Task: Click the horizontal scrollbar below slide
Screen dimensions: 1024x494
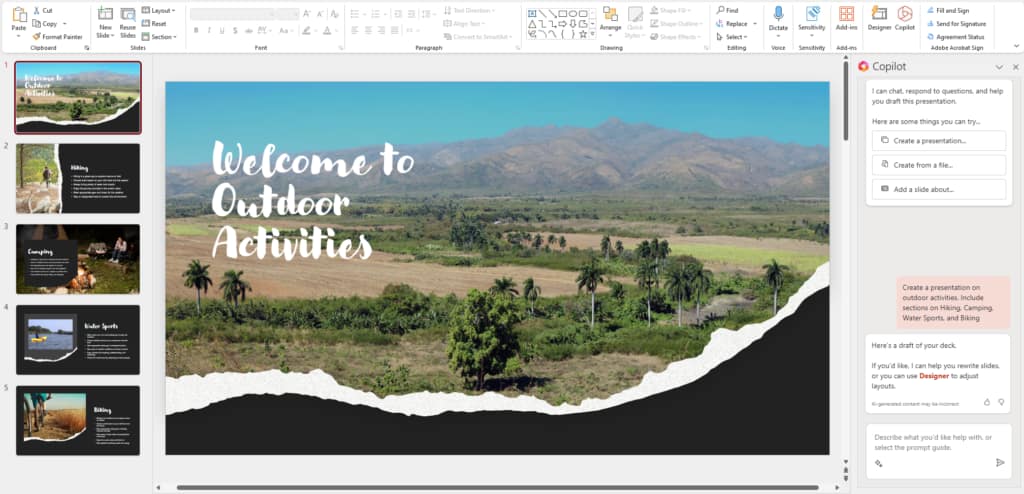Action: (x=496, y=487)
